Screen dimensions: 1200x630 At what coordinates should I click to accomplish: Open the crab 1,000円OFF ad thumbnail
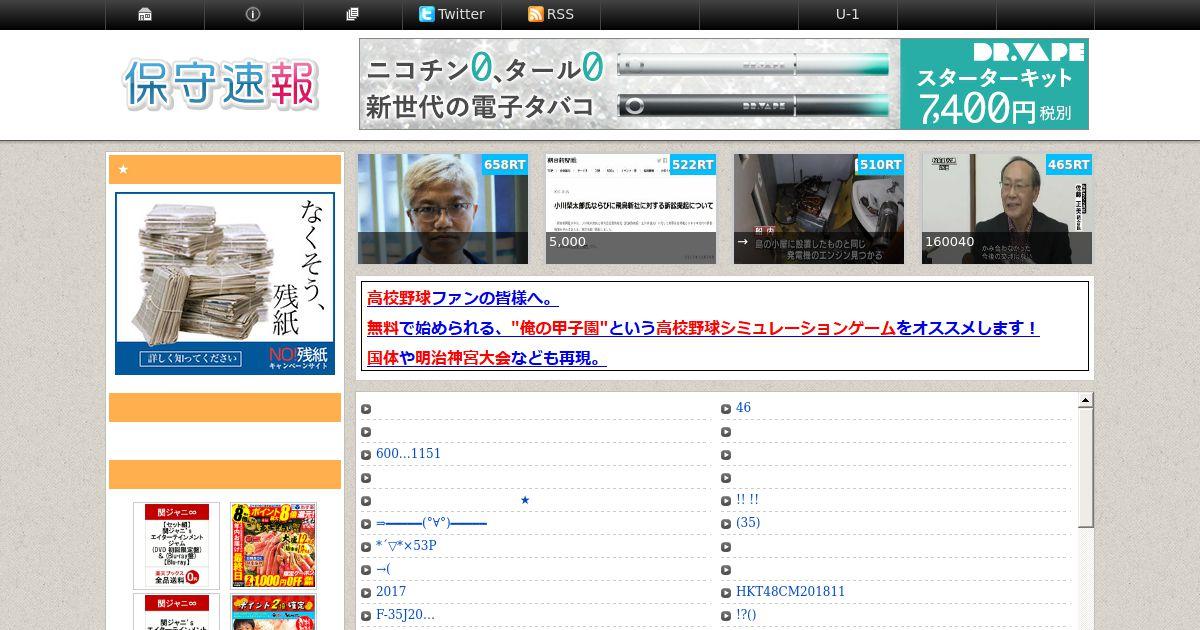click(273, 546)
